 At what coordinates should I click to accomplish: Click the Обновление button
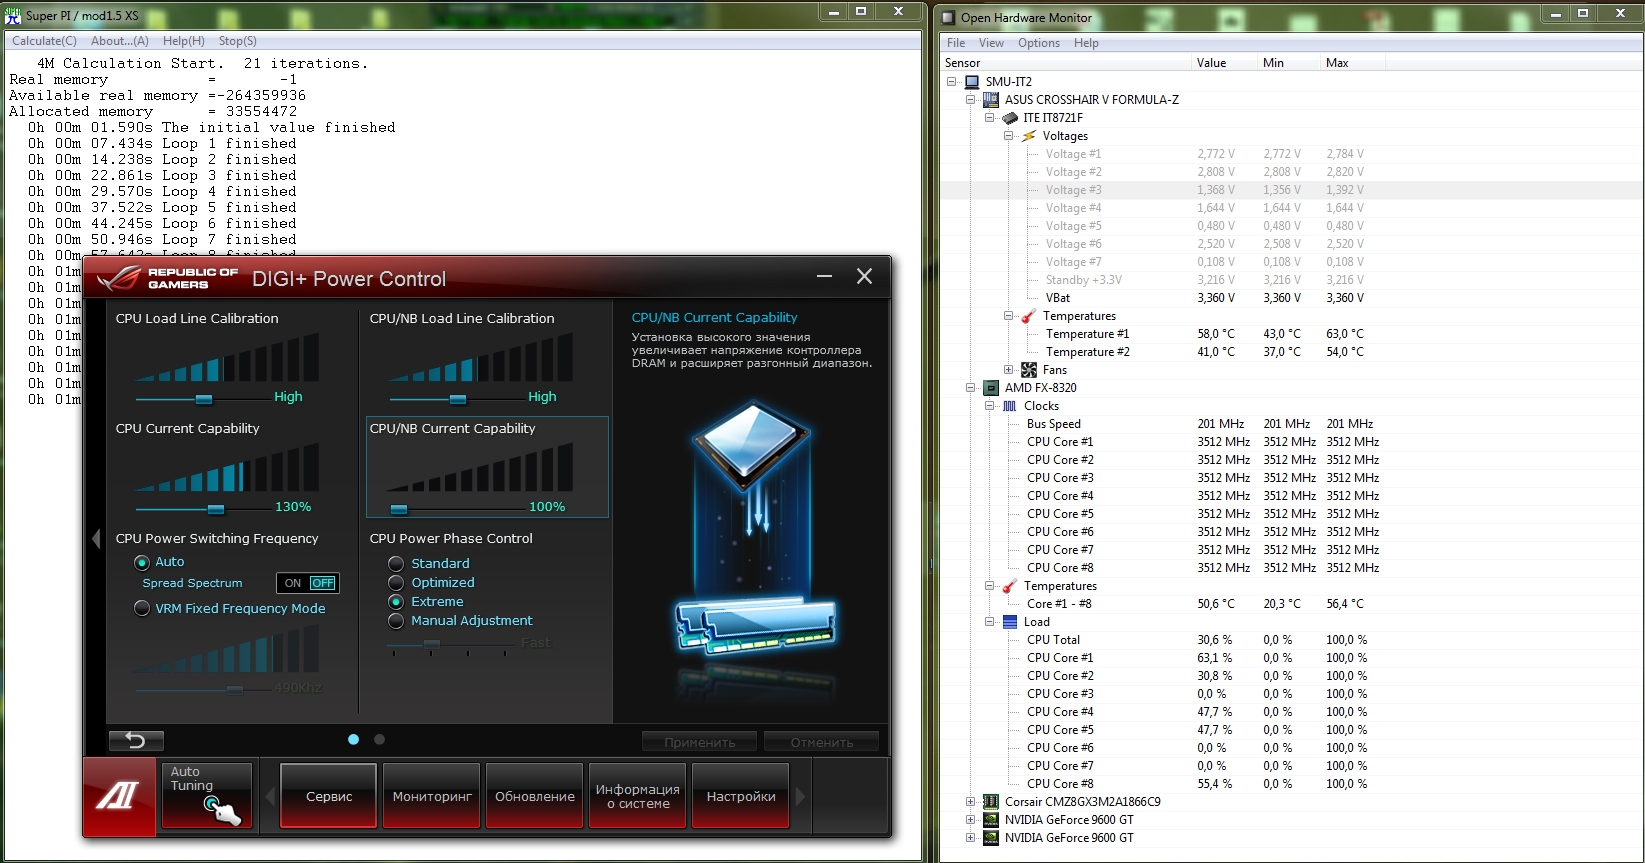click(x=535, y=796)
